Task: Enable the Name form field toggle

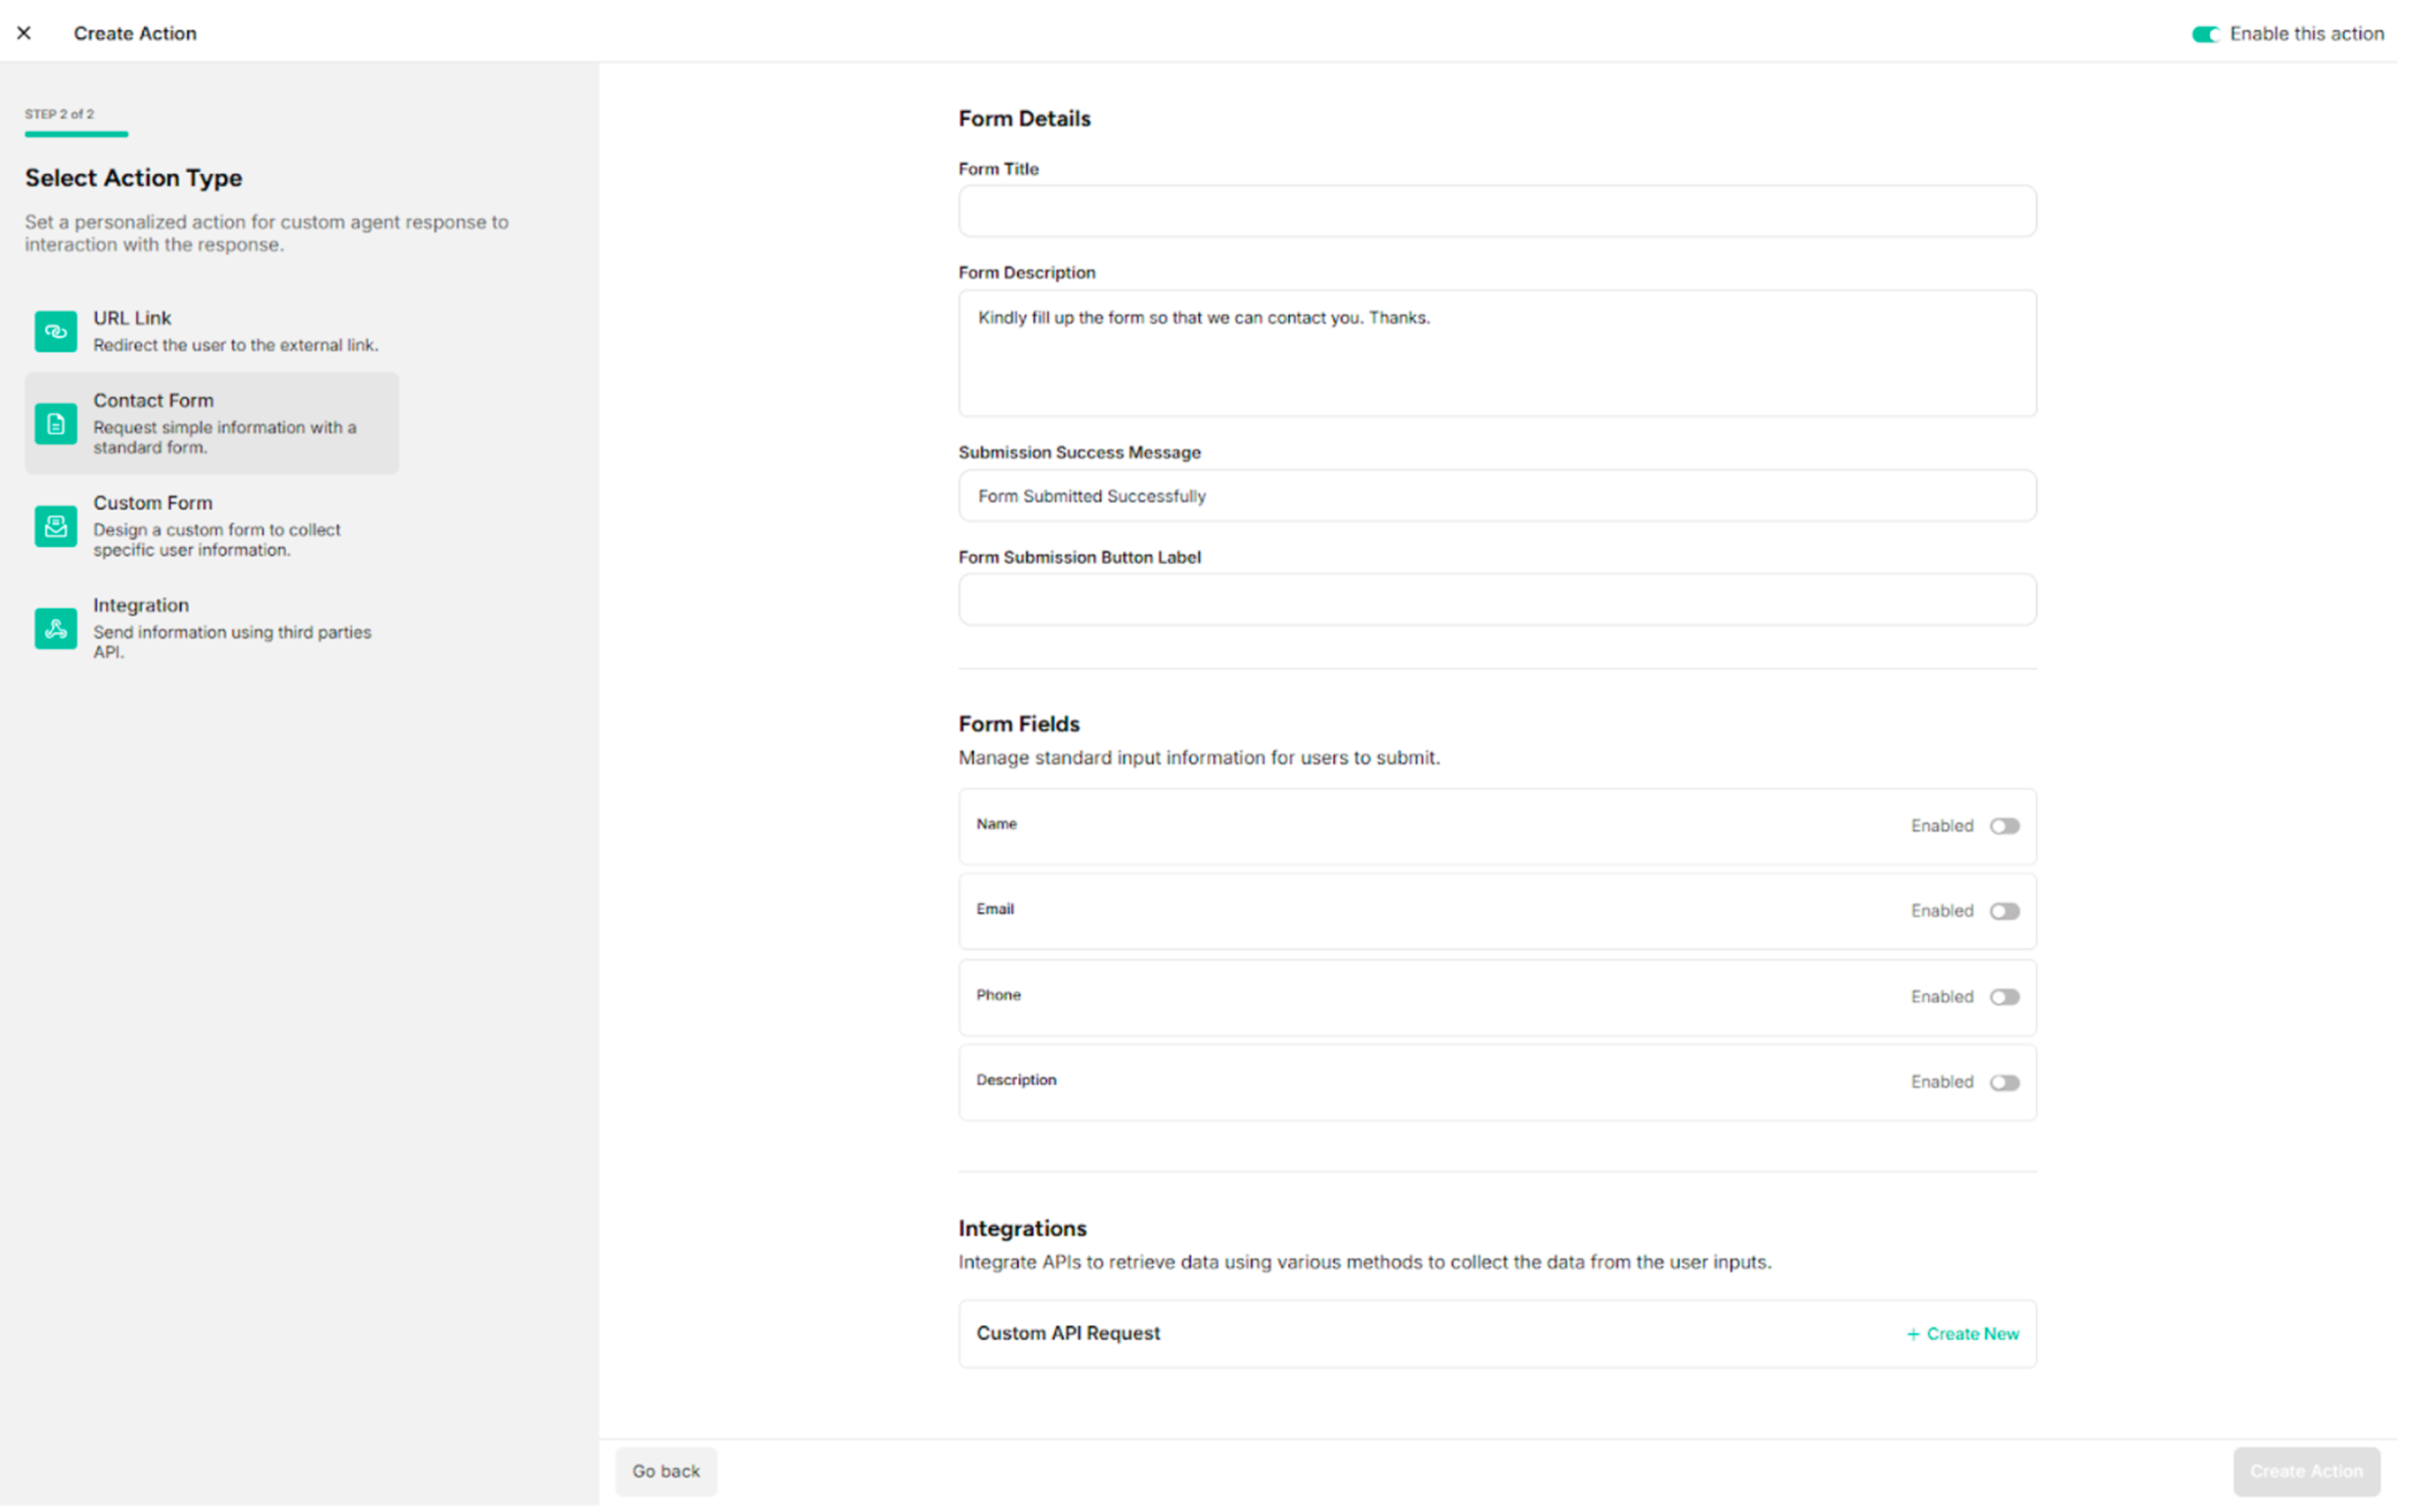Action: [x=2004, y=826]
